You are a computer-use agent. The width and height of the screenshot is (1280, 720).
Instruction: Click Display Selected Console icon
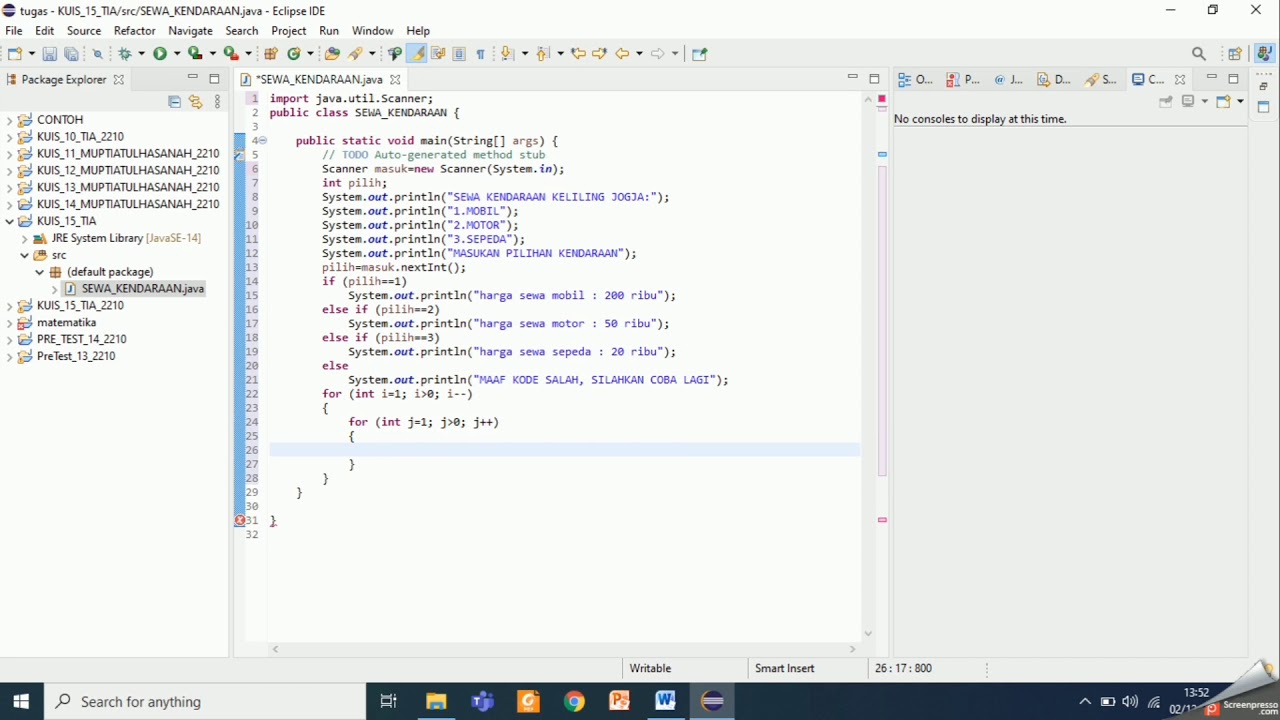pyautogui.click(x=1189, y=101)
